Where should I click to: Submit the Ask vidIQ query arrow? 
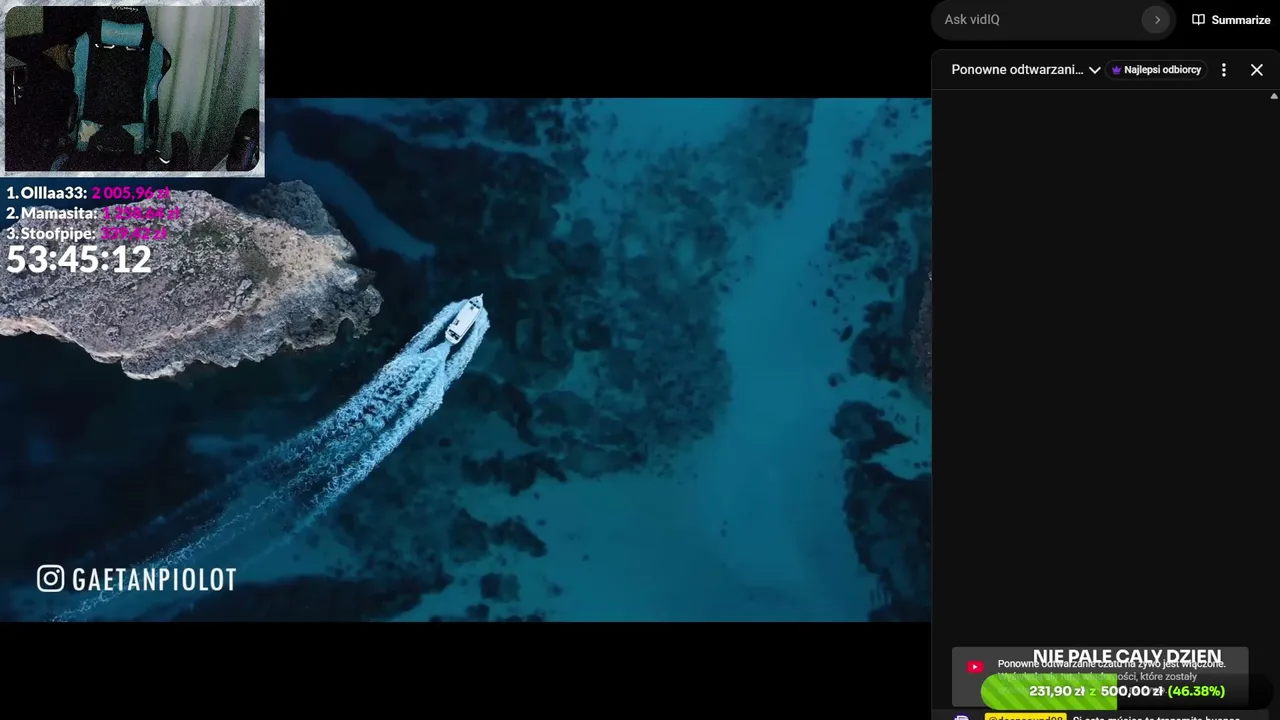pos(1156,20)
